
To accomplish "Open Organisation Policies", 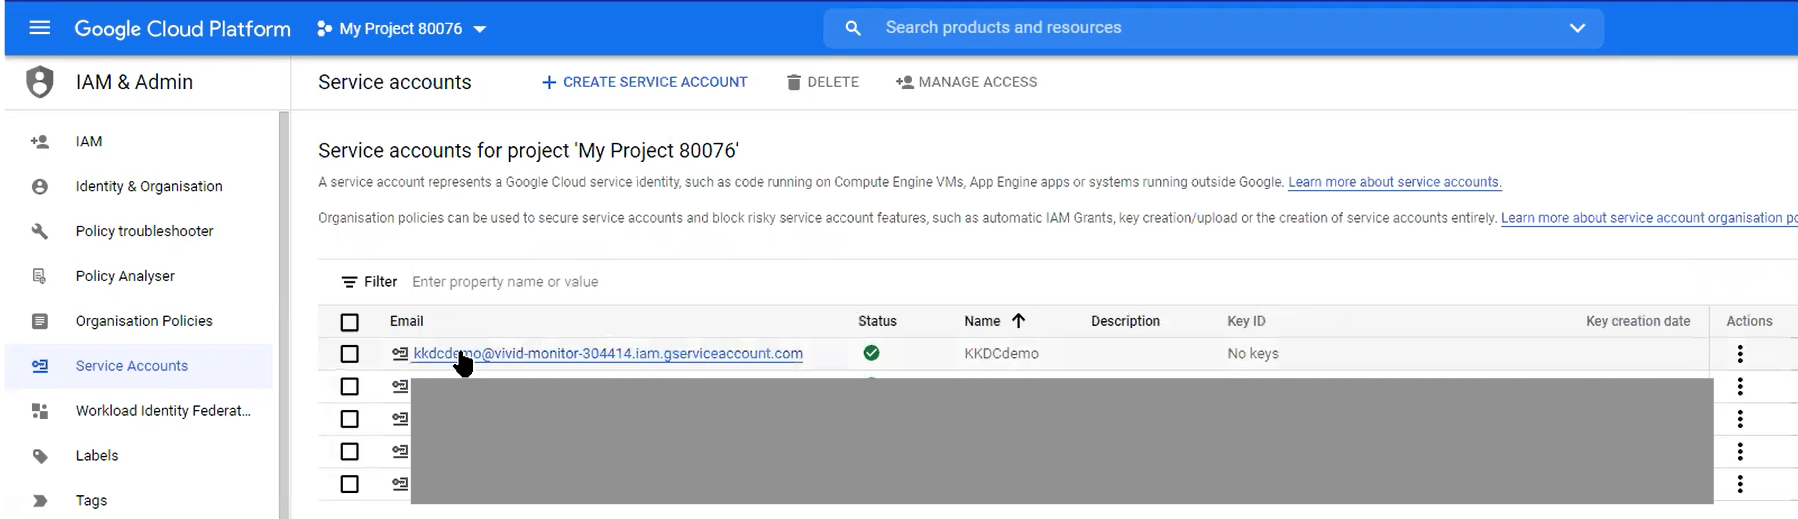I will 144,321.
